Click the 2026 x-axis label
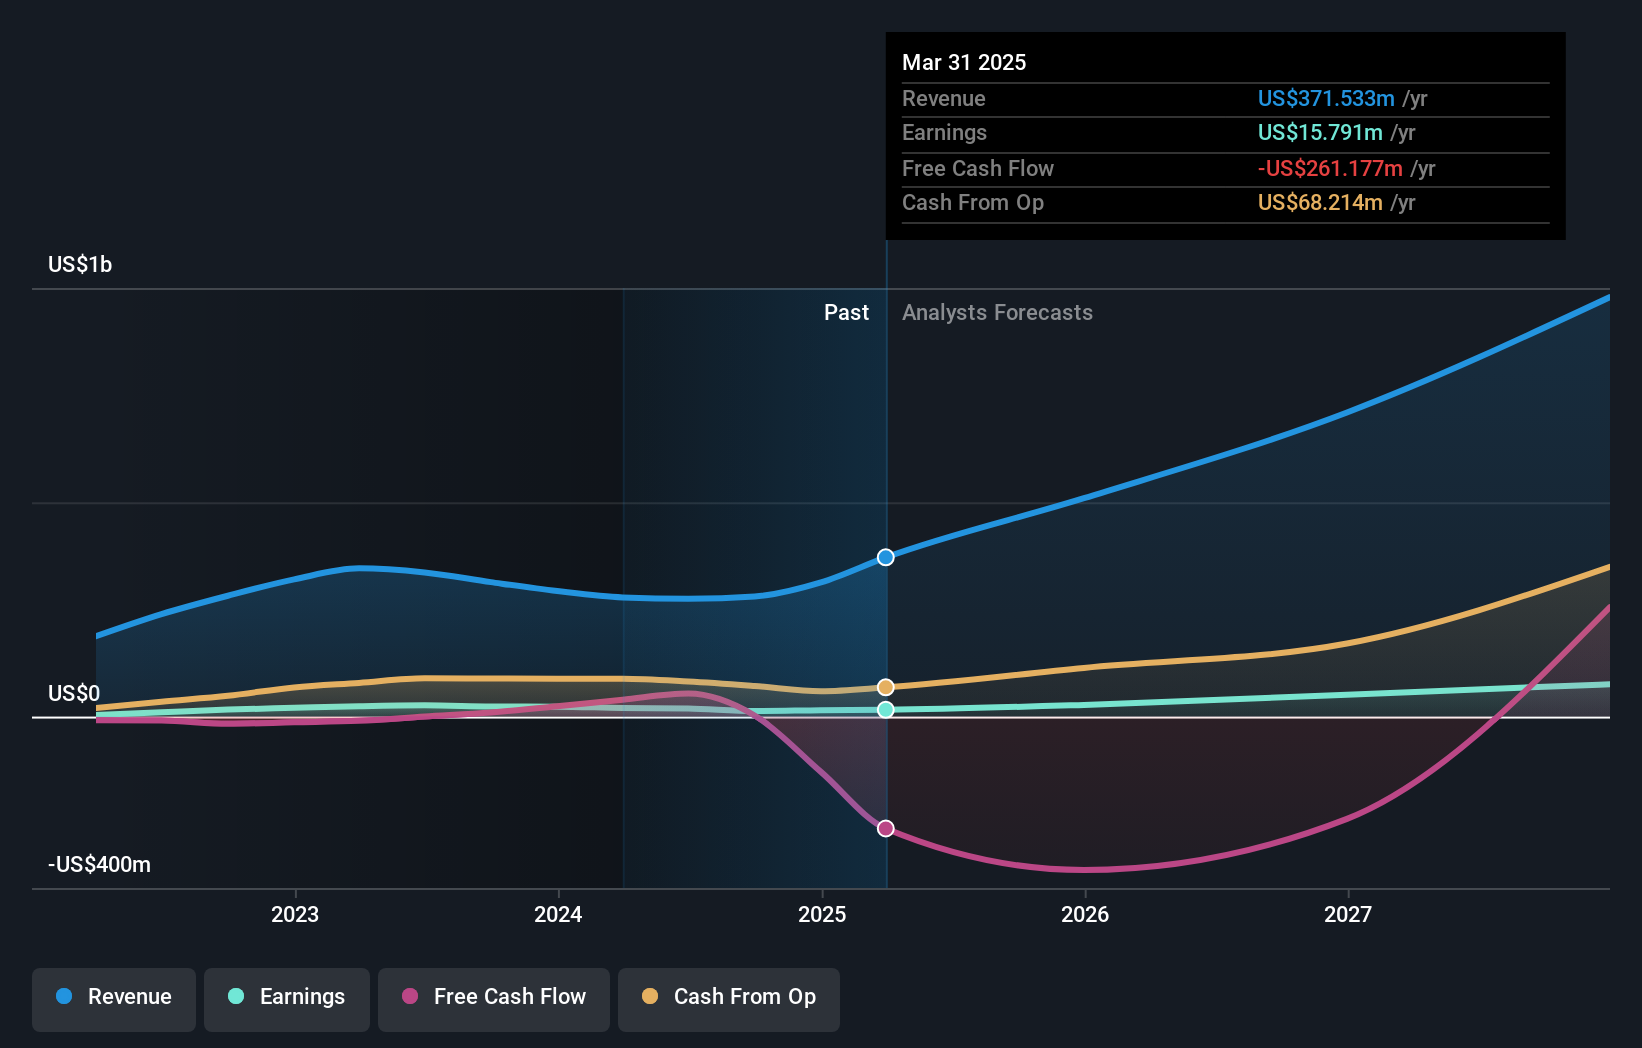The height and width of the screenshot is (1048, 1642). point(1085,914)
